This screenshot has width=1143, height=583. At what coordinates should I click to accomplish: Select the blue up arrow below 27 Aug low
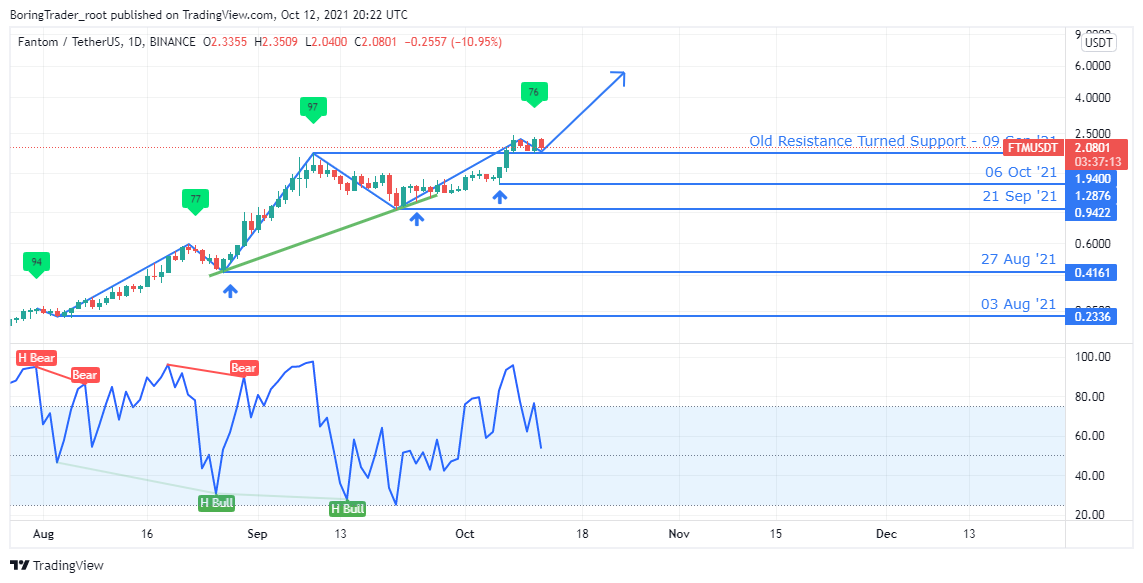[x=230, y=291]
